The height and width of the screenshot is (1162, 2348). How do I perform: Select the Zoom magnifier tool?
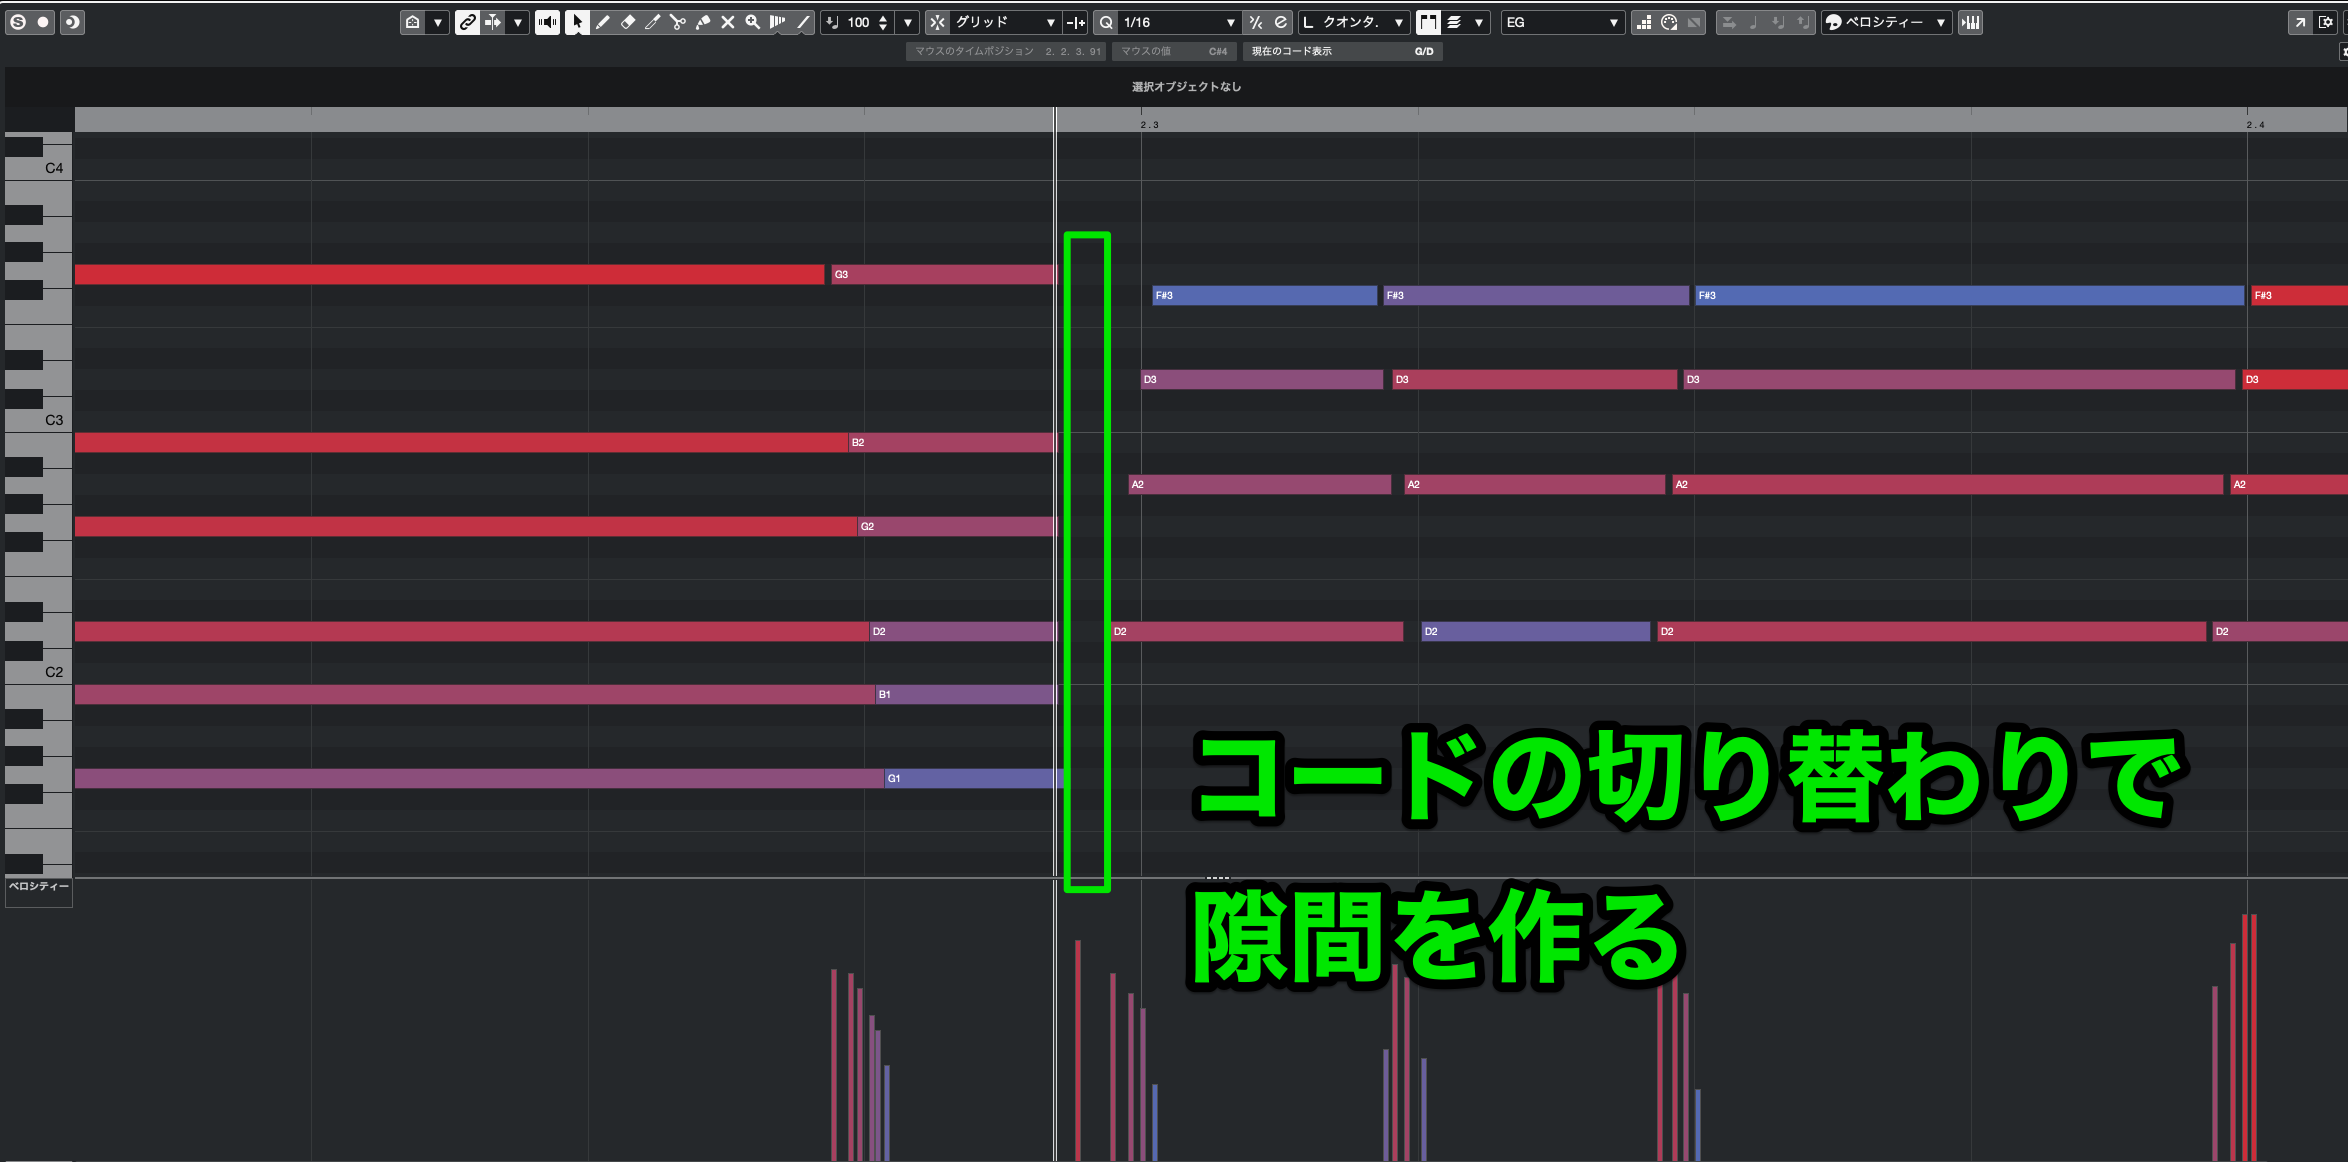(752, 22)
